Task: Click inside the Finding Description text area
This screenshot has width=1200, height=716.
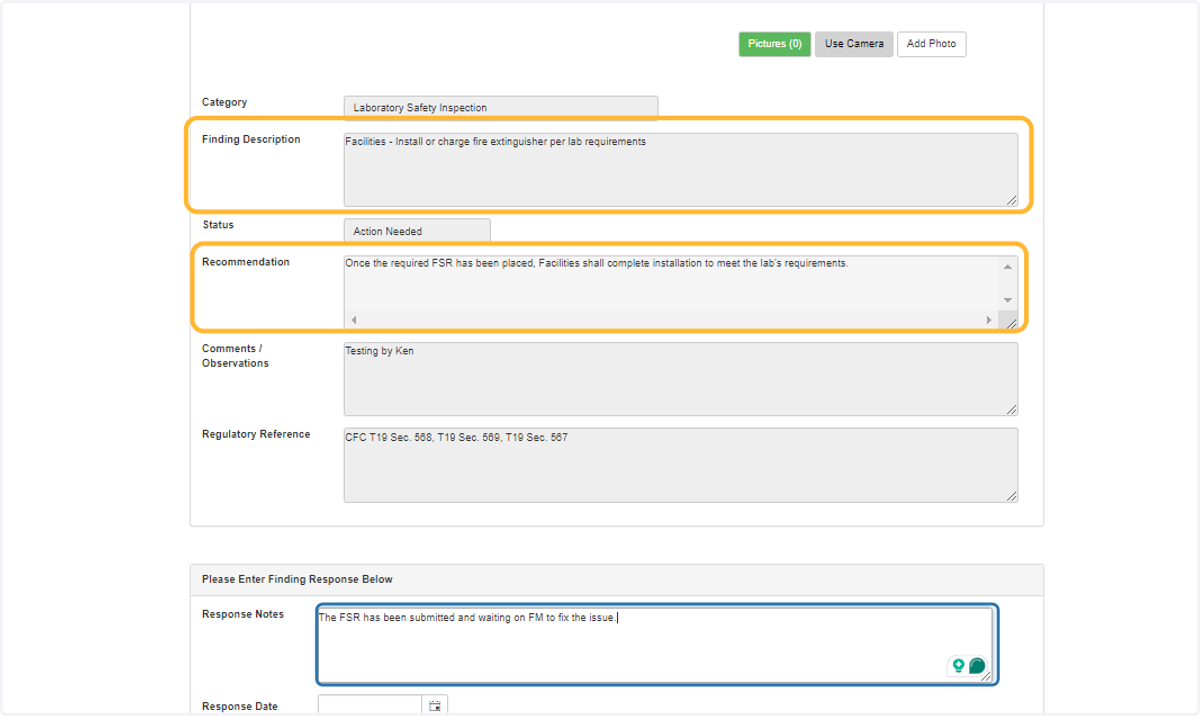Action: 681,170
